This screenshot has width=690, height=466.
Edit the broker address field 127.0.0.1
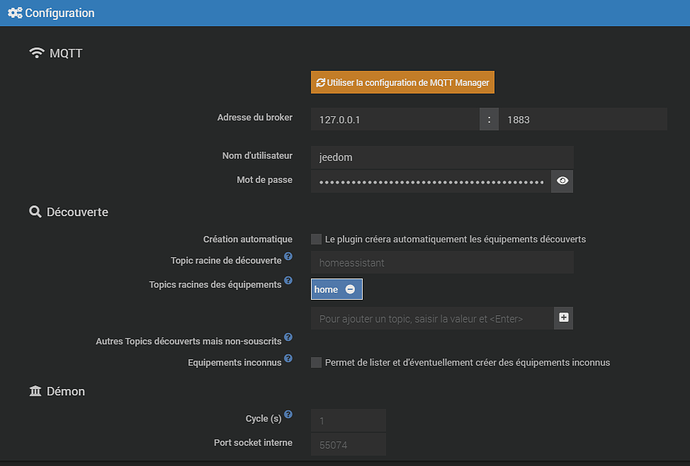394,119
